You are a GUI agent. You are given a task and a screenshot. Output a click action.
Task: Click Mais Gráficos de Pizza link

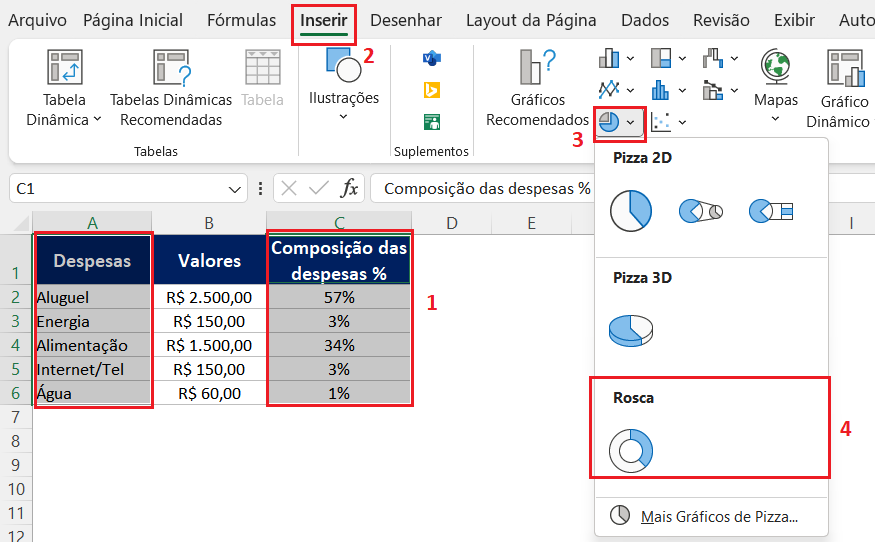point(718,516)
